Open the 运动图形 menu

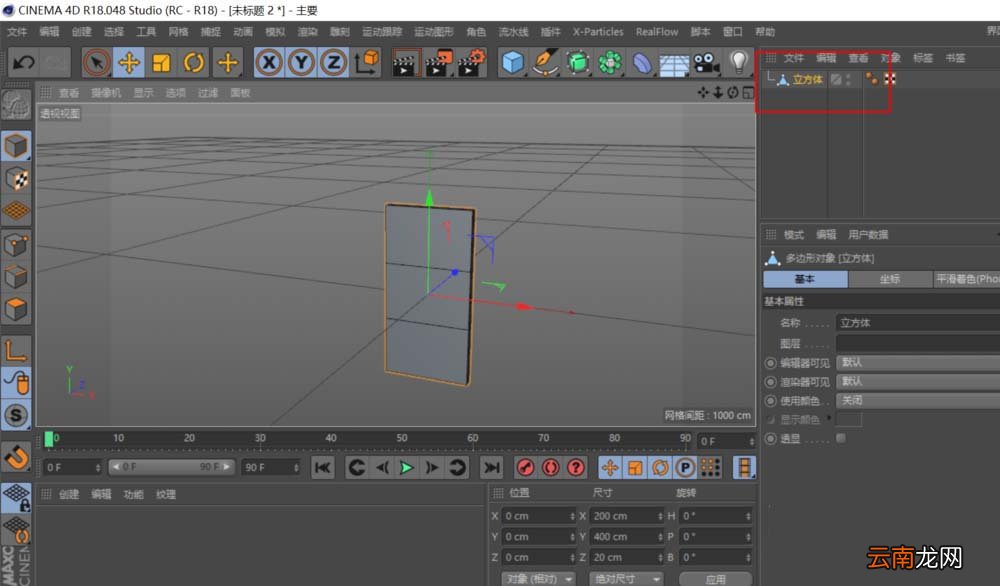coord(434,31)
